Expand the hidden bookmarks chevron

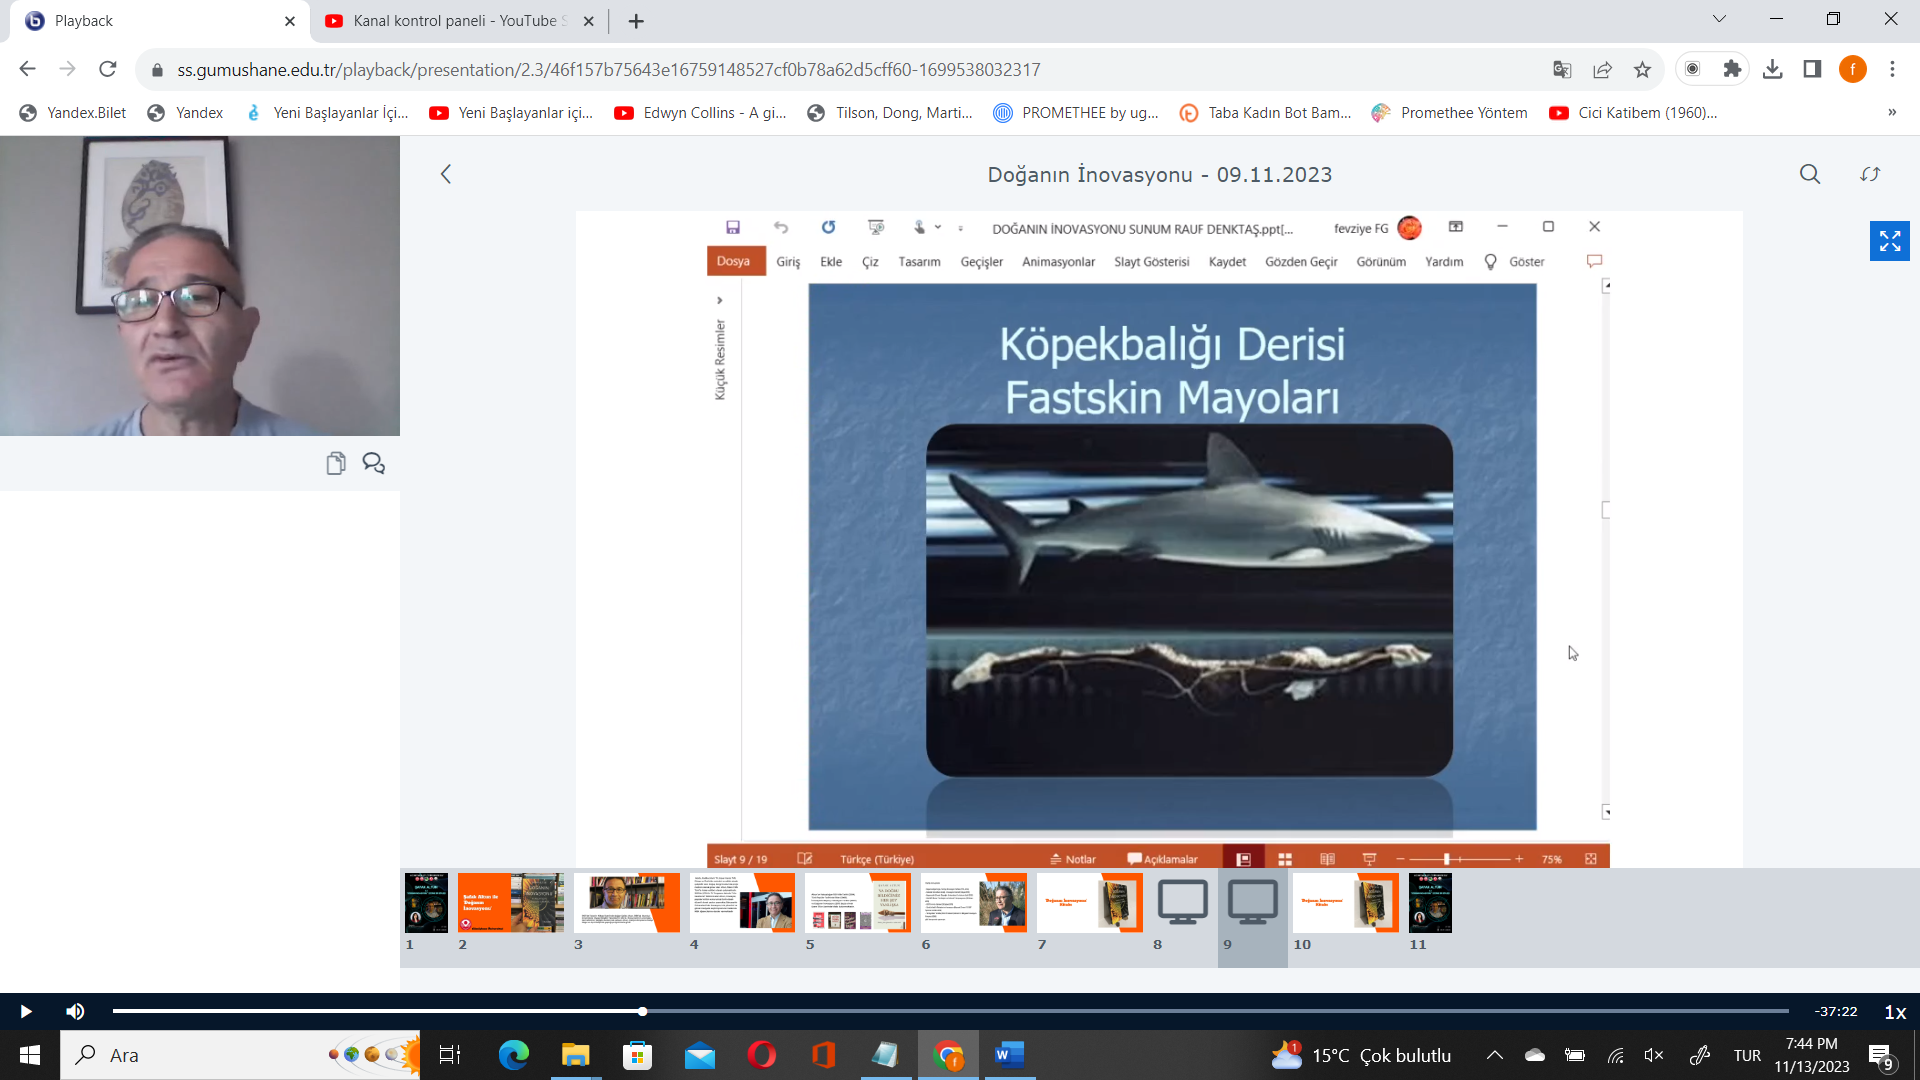point(1891,113)
